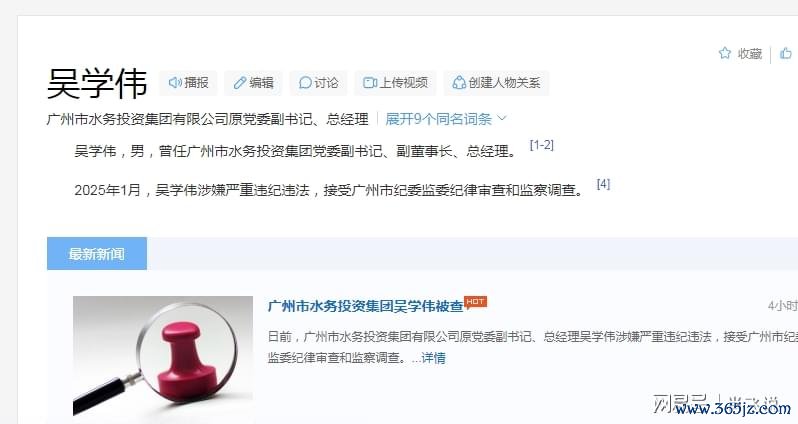Click the HOT badge beside the news headline

point(475,302)
